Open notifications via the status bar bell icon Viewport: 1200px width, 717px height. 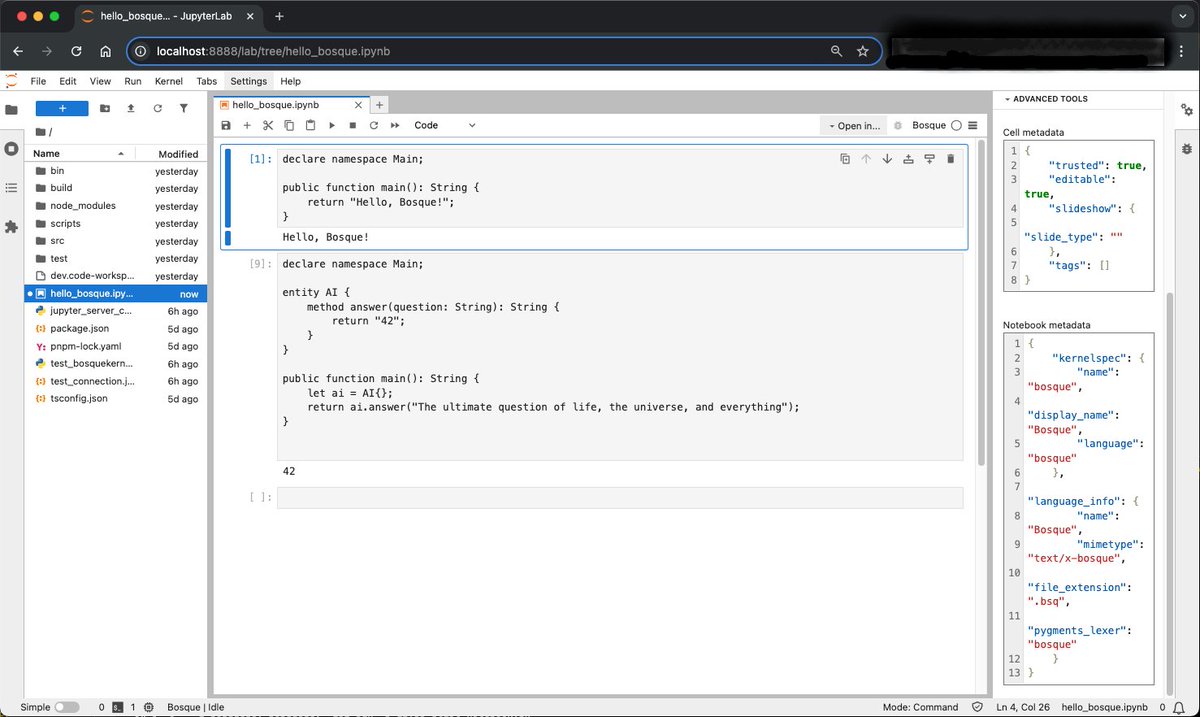pyautogui.click(x=1180, y=707)
